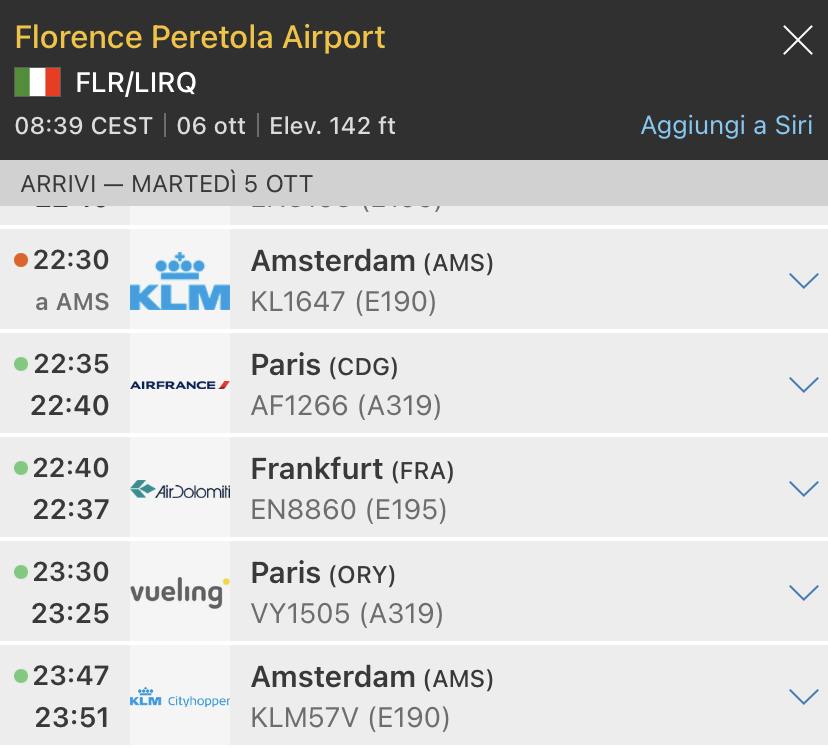Select the Arrivi — Martedì 5 Ott header
Screen dimensions: 828x748
(167, 184)
